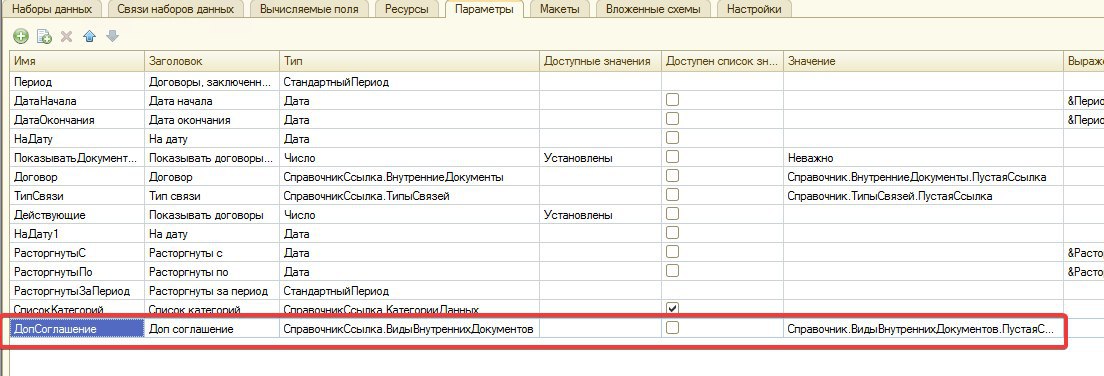Click the Тип column header
Screen dimensions: 1104x376
[x=409, y=61]
